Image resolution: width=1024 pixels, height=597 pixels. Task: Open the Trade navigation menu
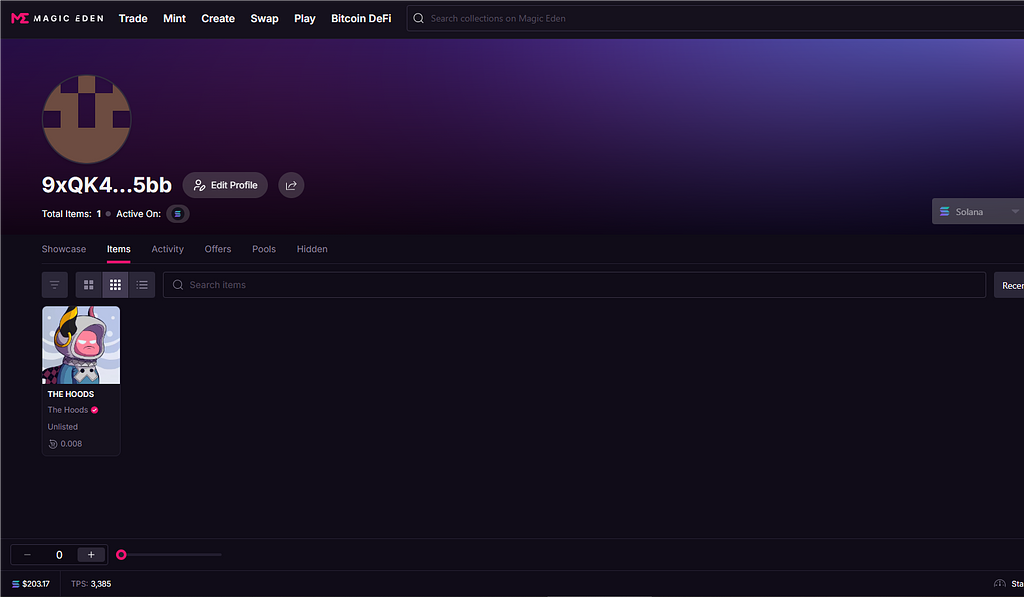pyautogui.click(x=133, y=18)
